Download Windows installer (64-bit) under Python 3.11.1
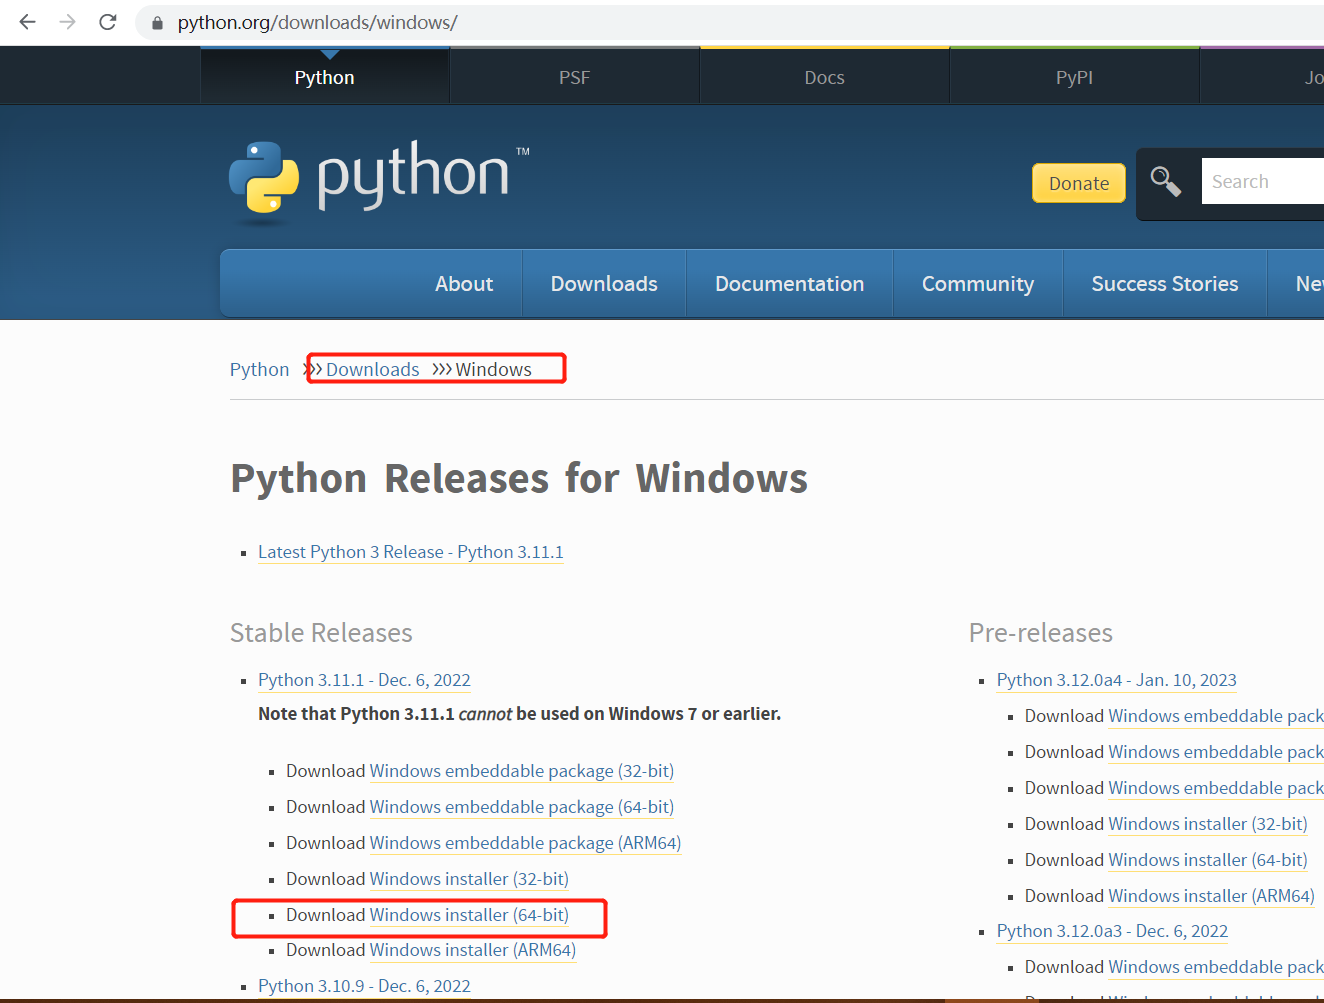This screenshot has height=1003, width=1324. point(469,915)
